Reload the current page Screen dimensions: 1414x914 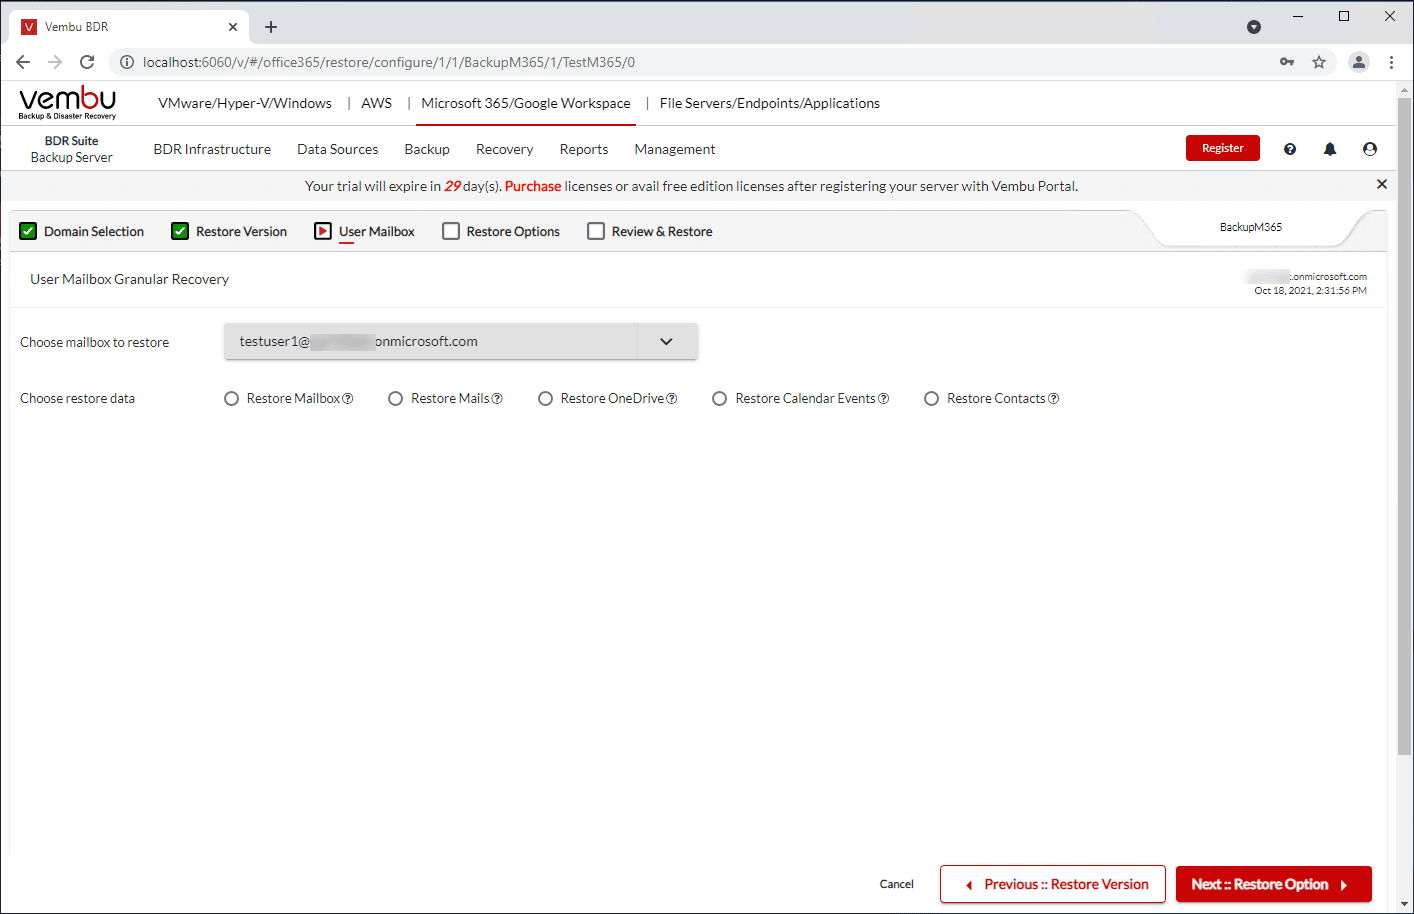click(87, 62)
